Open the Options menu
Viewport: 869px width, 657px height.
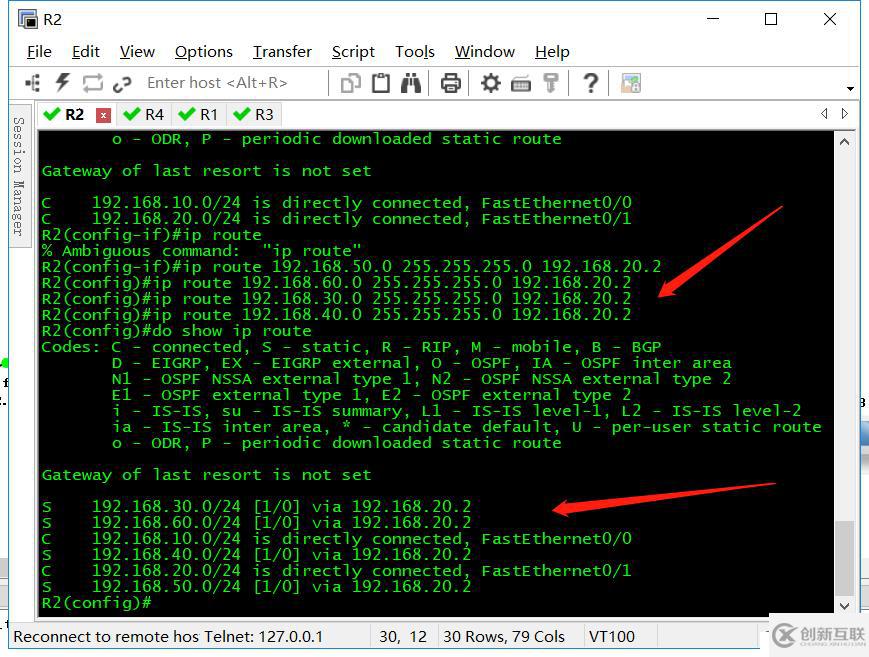pos(203,52)
